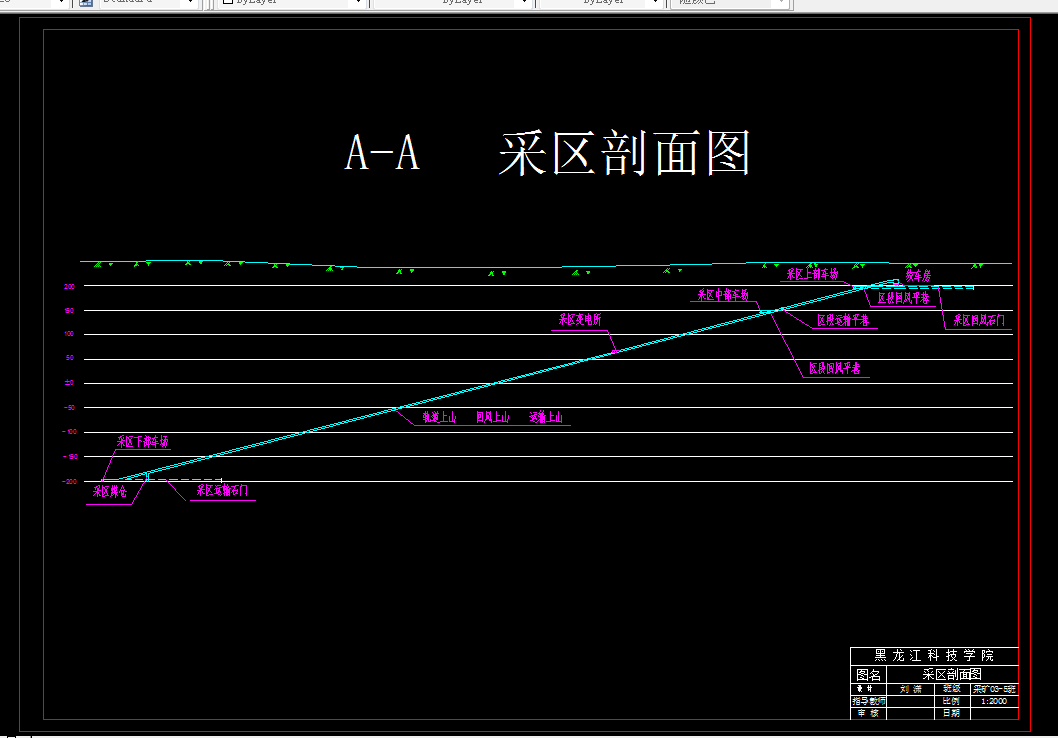Select the 采矿03-5班 class value
Screen dimensions: 1058x738
[994, 689]
